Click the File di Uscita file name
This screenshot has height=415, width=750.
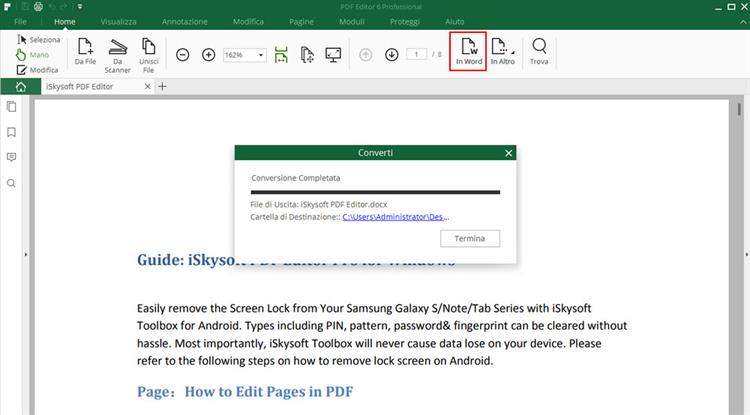click(x=344, y=205)
